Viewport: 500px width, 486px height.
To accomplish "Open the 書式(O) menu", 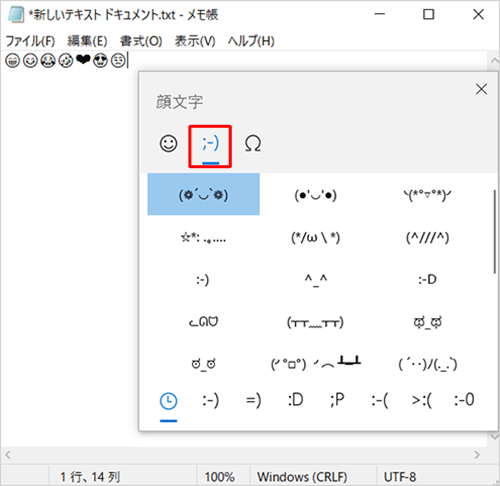I will tap(141, 41).
